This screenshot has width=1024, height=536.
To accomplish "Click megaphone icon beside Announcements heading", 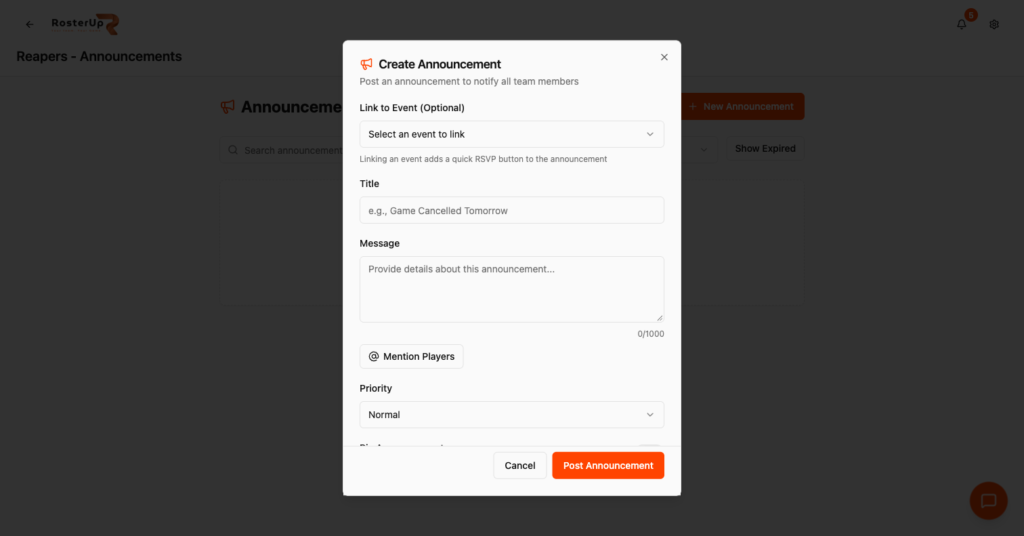I will point(227,107).
